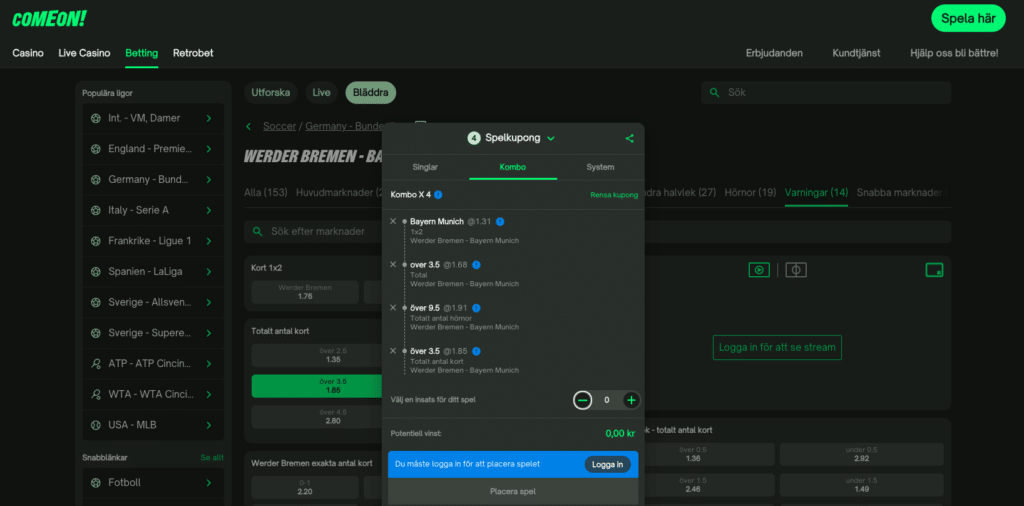Expand Fotboll quick link chevron
This screenshot has width=1024, height=506.
click(209, 482)
